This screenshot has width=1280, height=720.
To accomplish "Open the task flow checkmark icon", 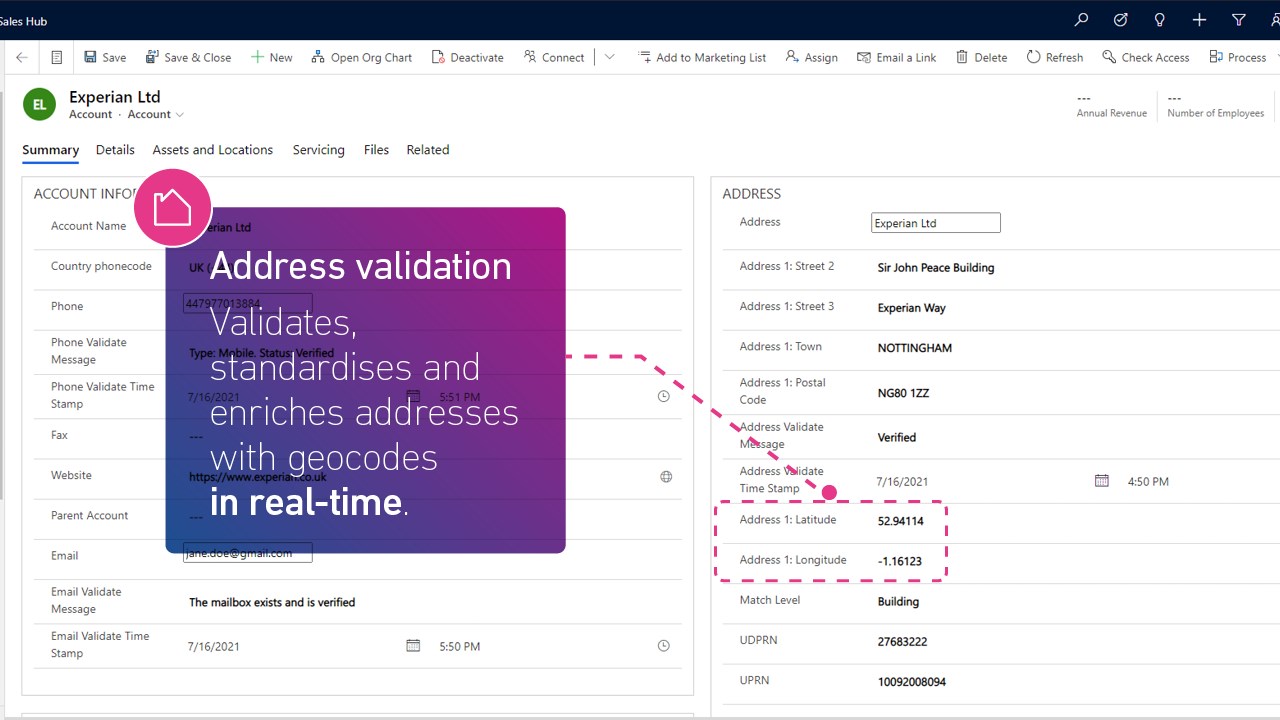I will point(1120,20).
